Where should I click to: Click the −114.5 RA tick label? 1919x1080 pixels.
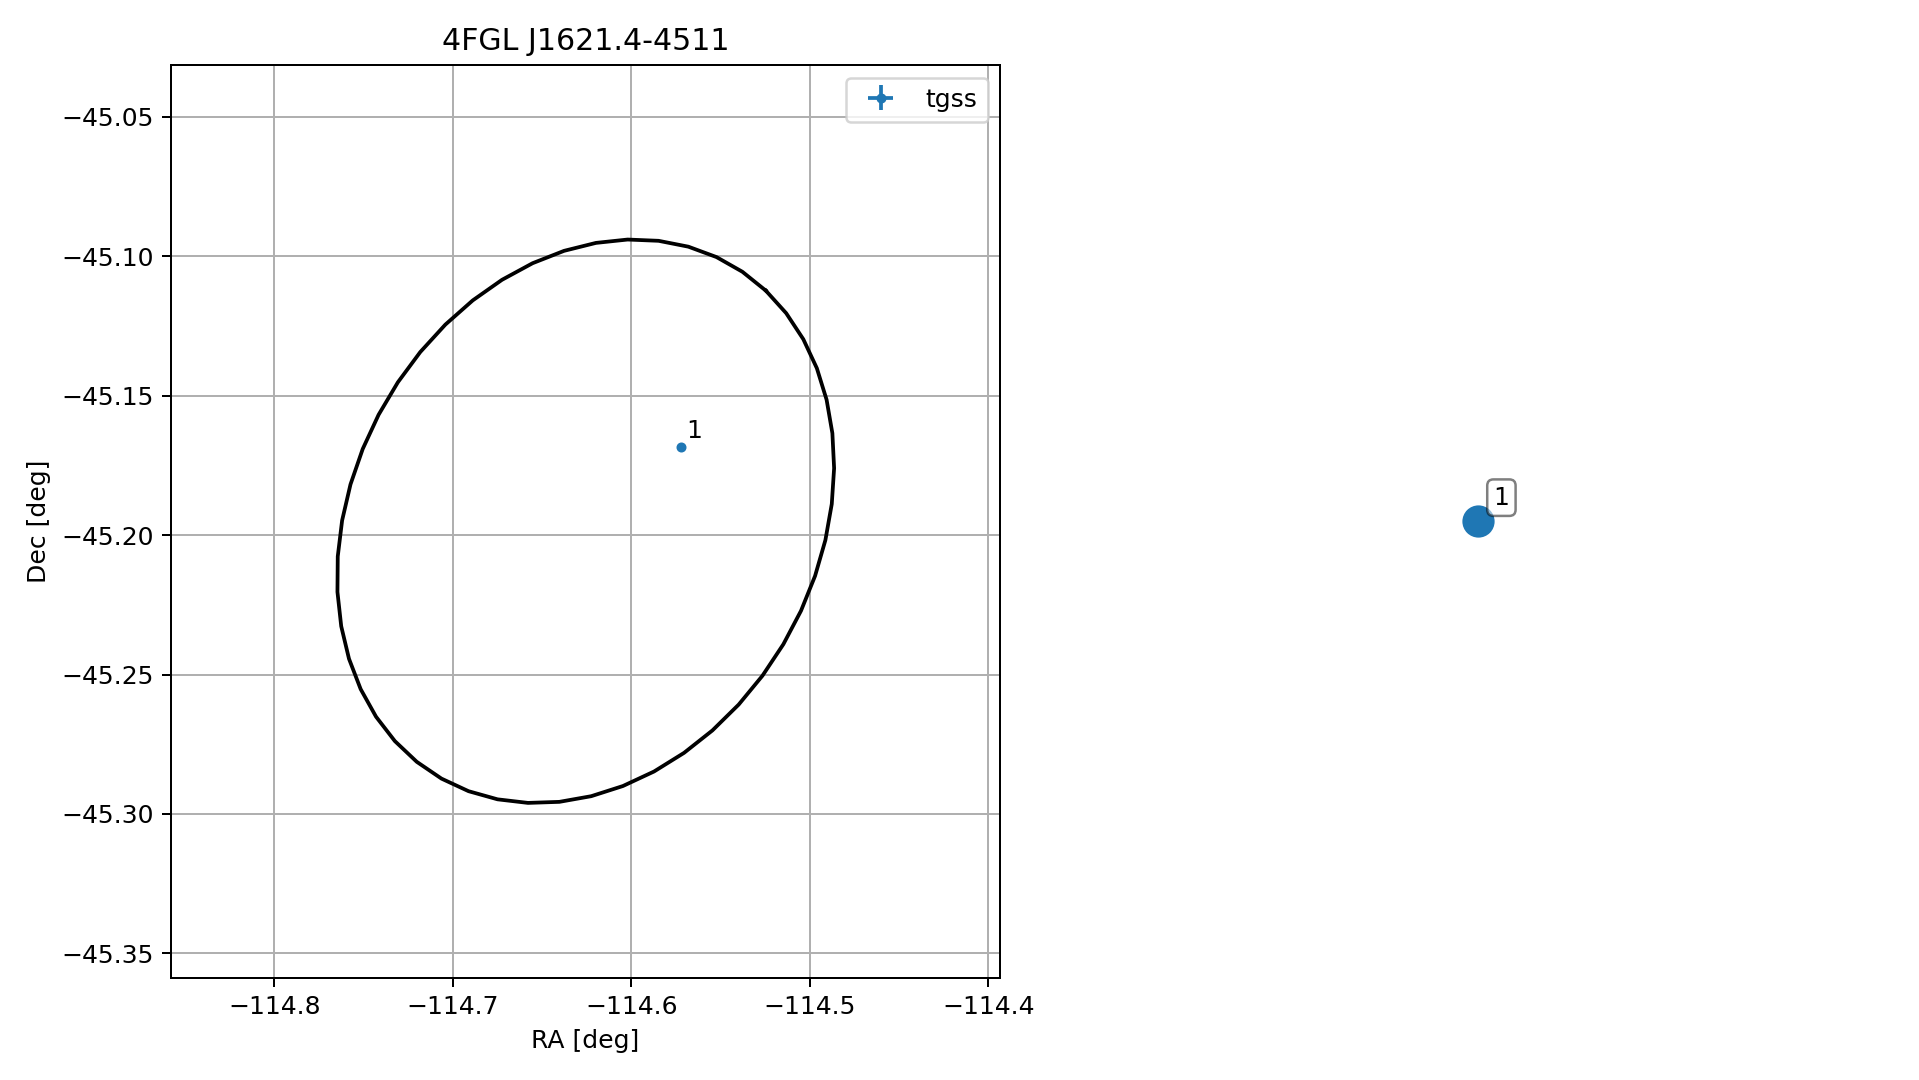coord(810,1006)
